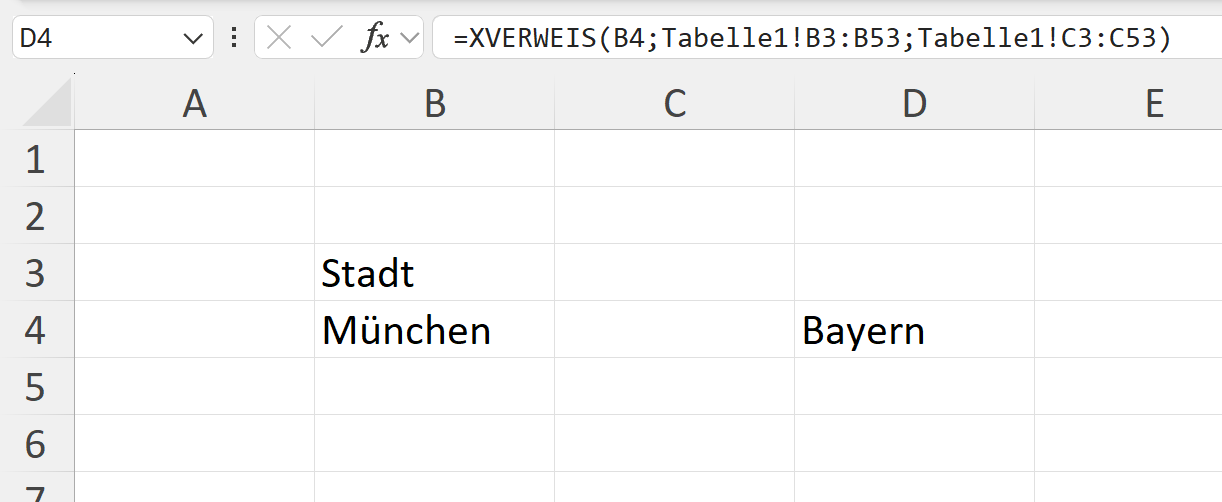Select column D header

point(915,103)
